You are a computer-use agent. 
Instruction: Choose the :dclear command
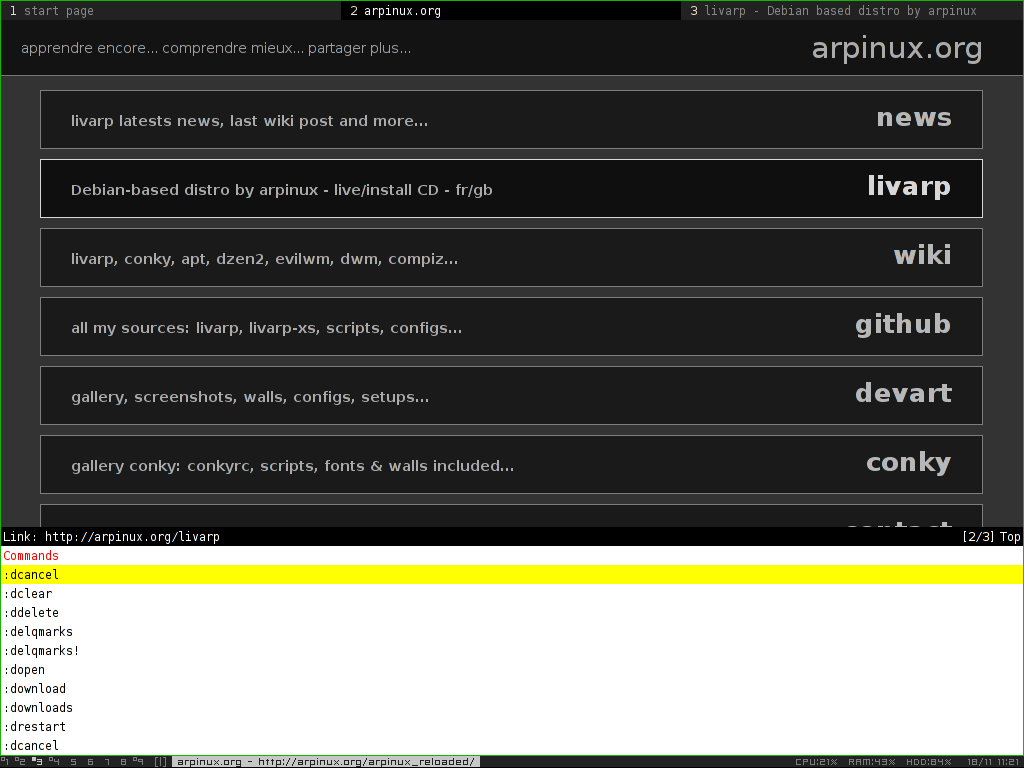point(512,594)
